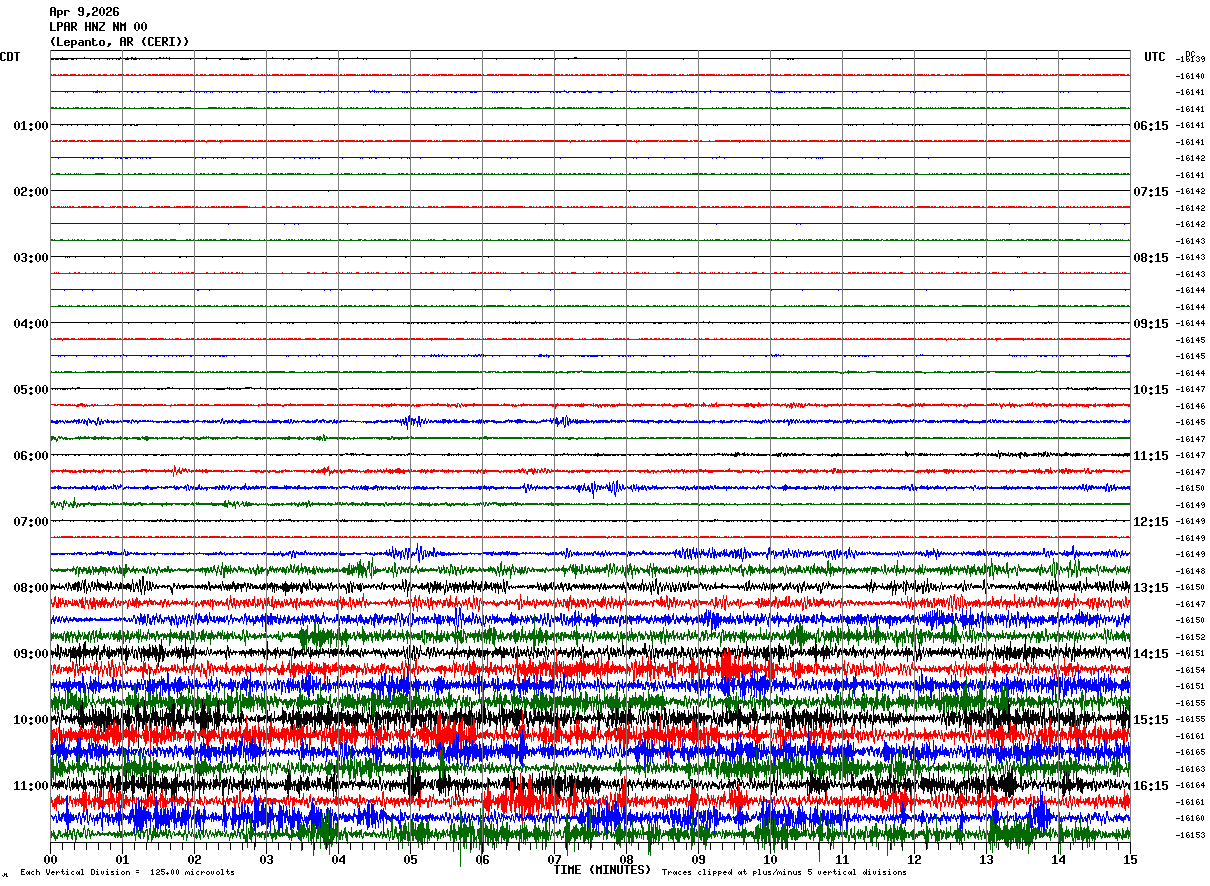The height and width of the screenshot is (886, 1210).
Task: Select the 08:00 CDT time label
Action: pyautogui.click(x=31, y=588)
